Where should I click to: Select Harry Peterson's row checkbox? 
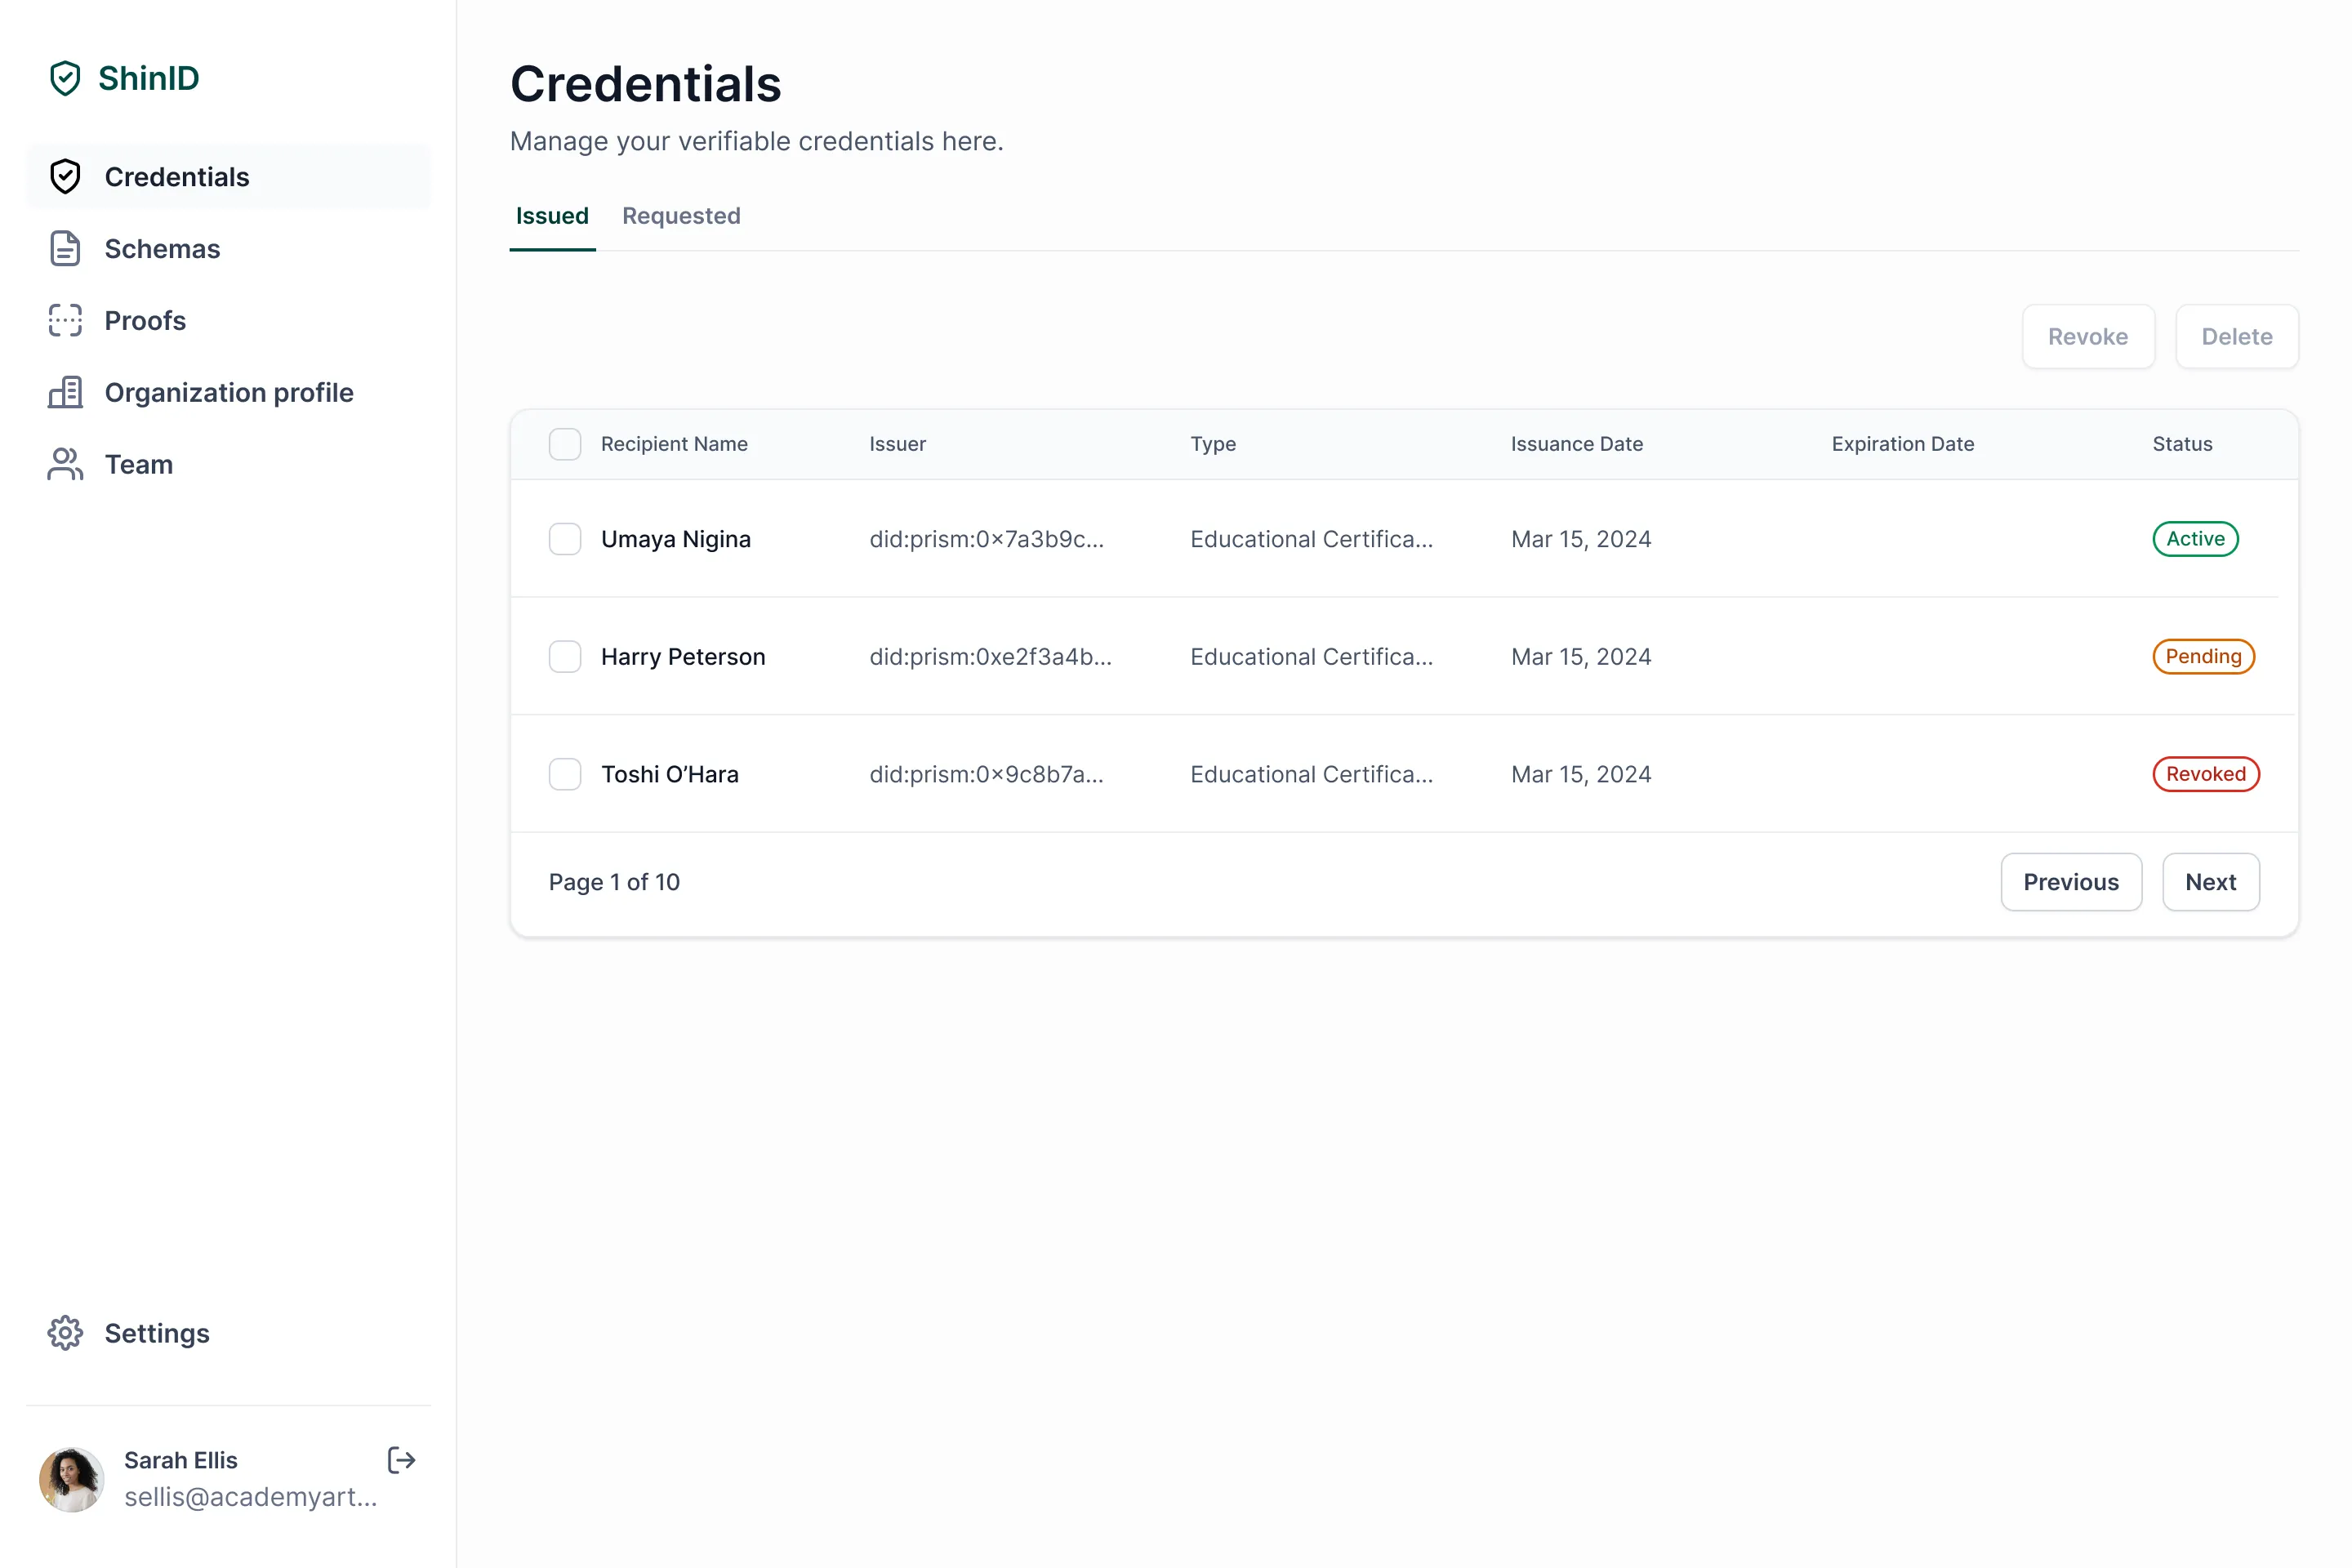point(565,656)
